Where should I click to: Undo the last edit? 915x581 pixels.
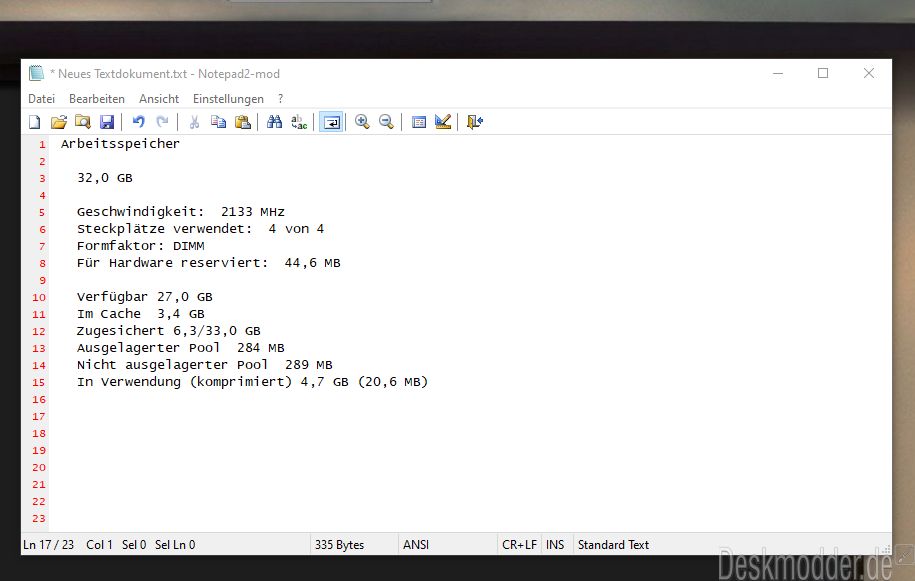(138, 122)
